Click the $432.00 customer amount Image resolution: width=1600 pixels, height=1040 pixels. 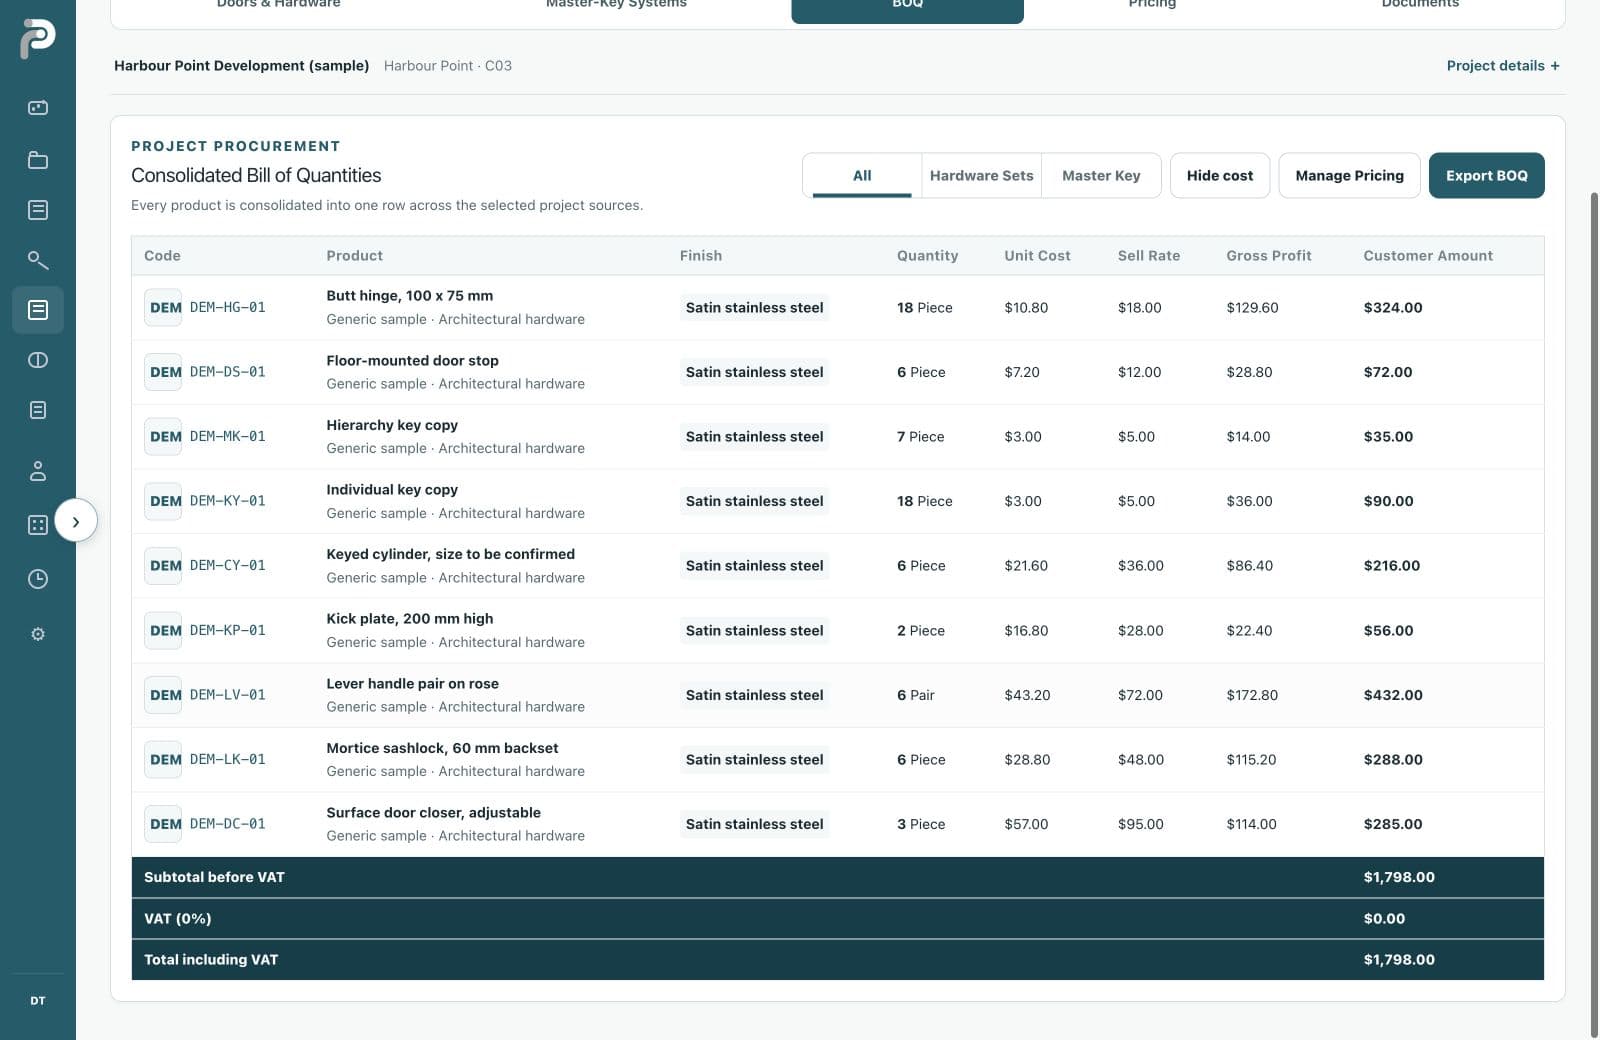click(1393, 695)
